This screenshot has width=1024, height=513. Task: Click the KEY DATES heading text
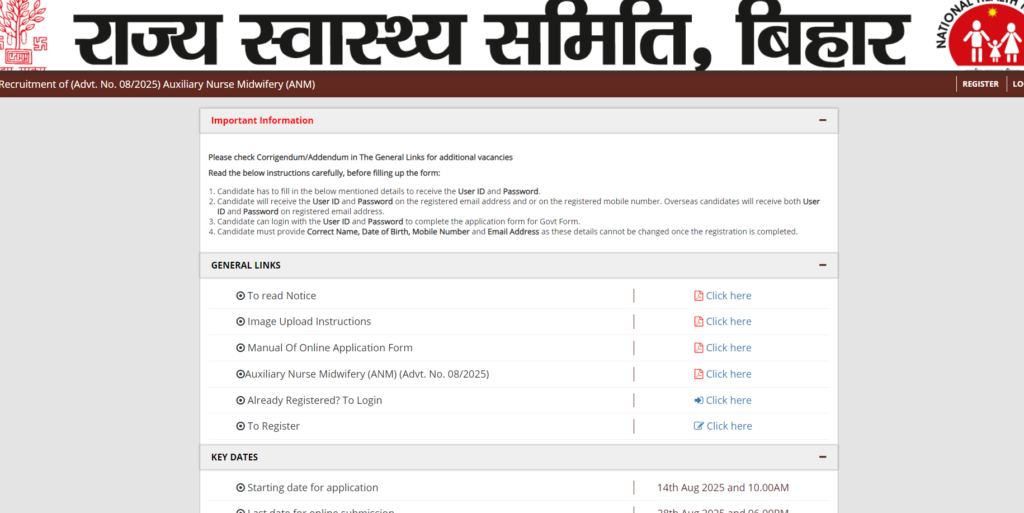pyautogui.click(x=234, y=457)
